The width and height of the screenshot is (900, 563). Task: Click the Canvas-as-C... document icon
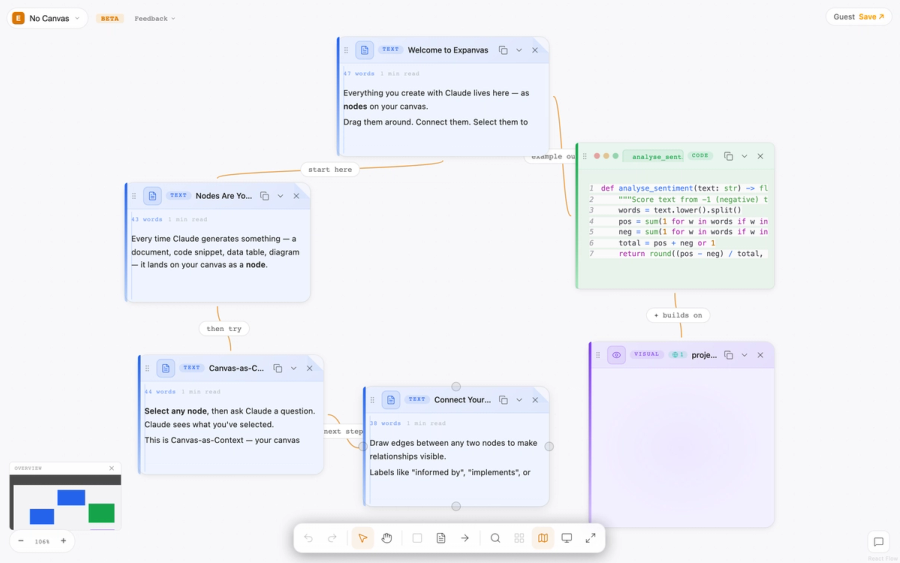pyautogui.click(x=165, y=368)
